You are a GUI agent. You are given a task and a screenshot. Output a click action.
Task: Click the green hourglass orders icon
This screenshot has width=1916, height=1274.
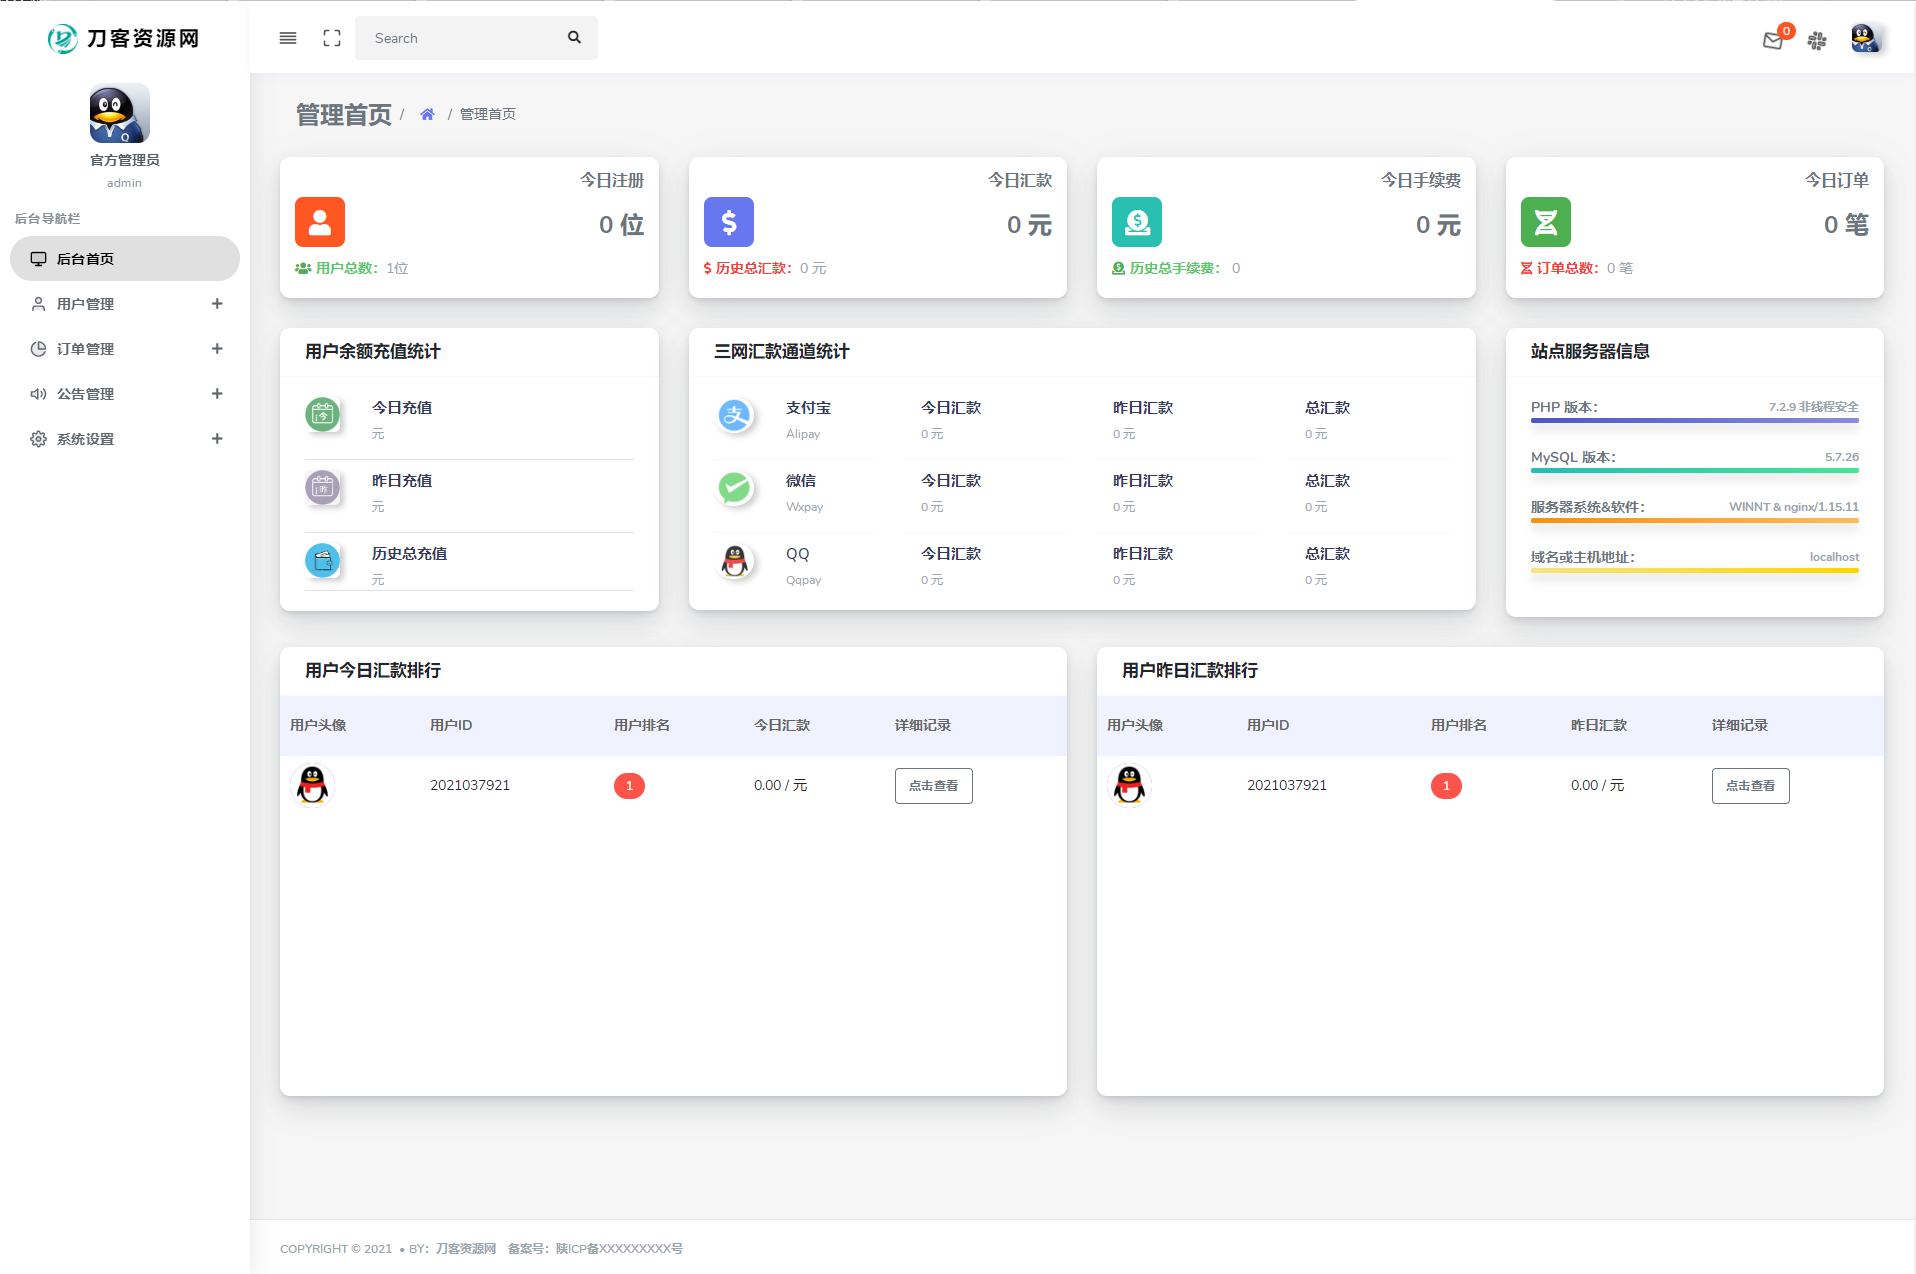(x=1545, y=222)
